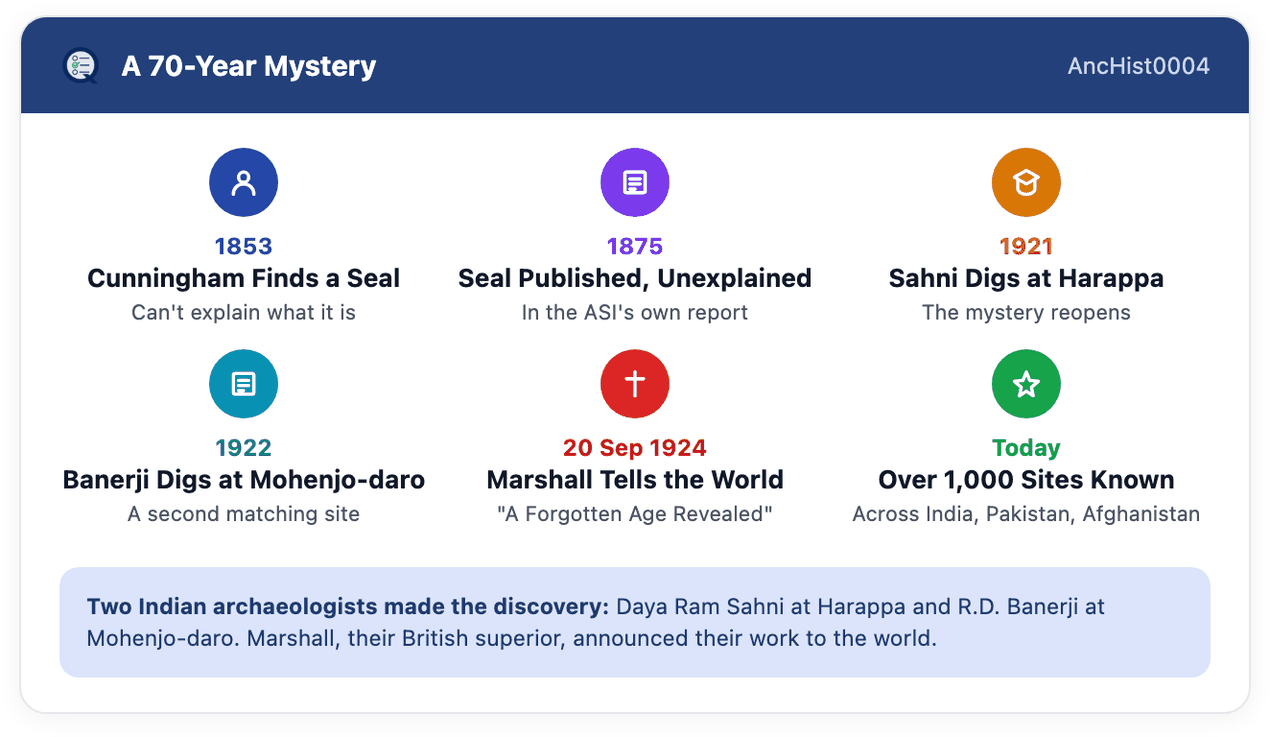Select the 1922 year label

click(243, 448)
